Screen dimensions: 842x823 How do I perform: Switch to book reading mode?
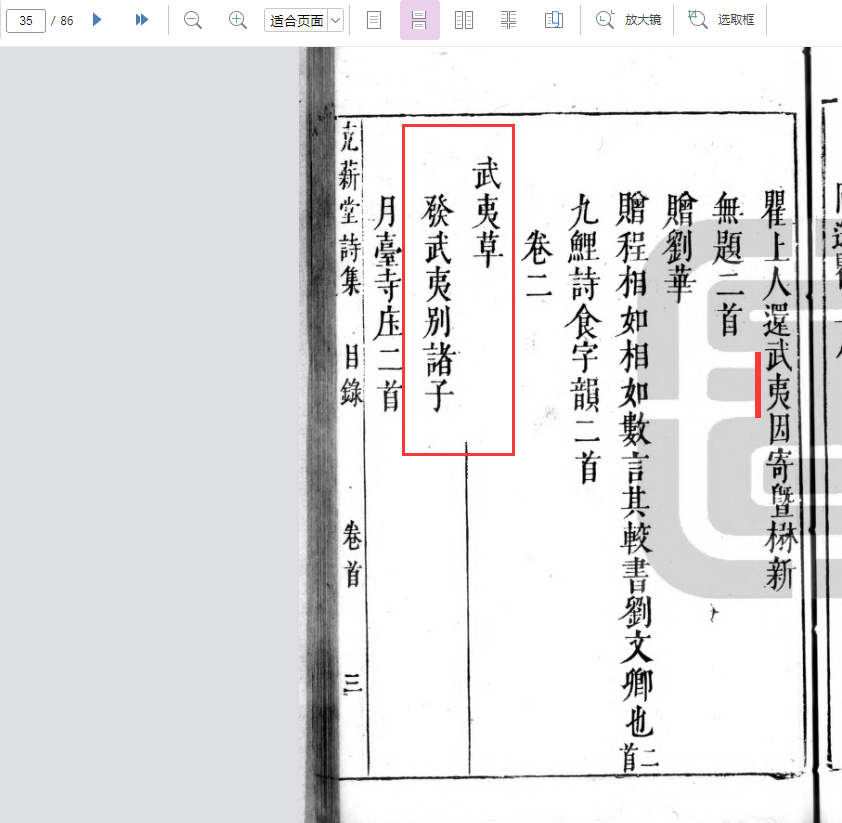tap(554, 20)
